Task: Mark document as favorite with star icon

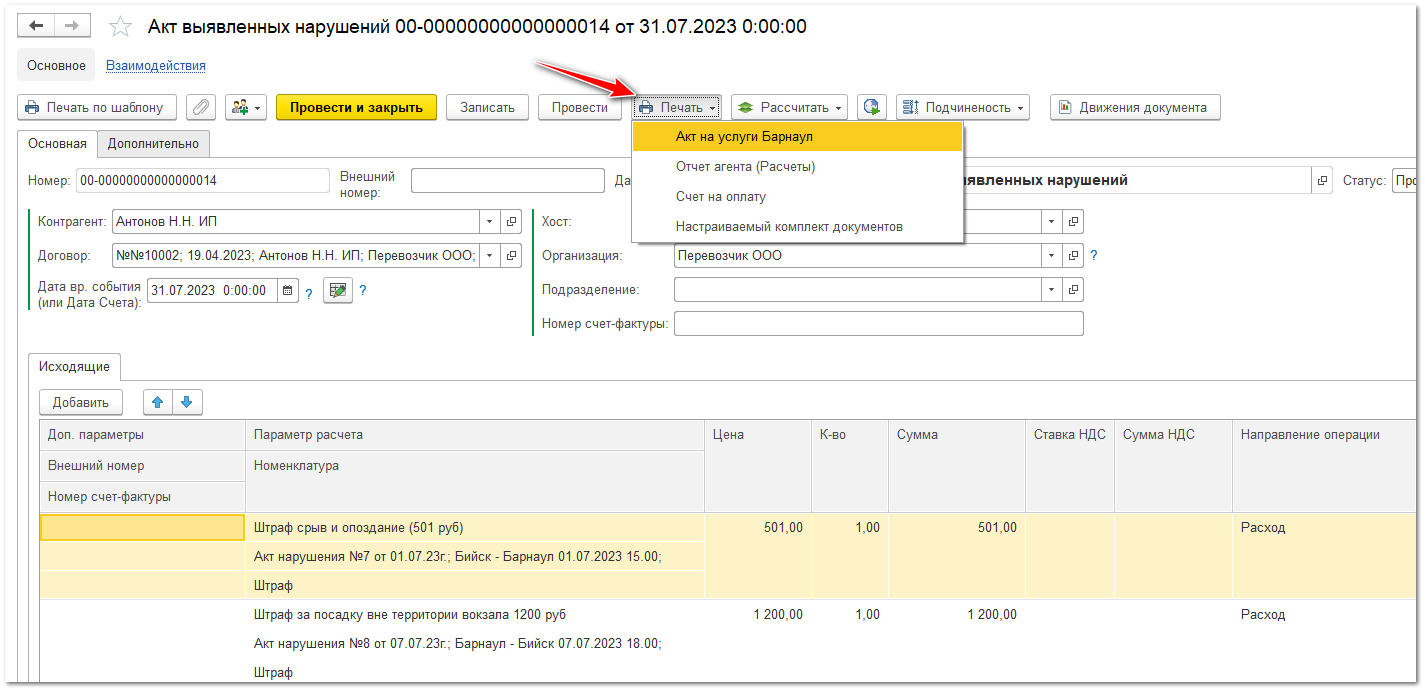Action: click(x=120, y=27)
